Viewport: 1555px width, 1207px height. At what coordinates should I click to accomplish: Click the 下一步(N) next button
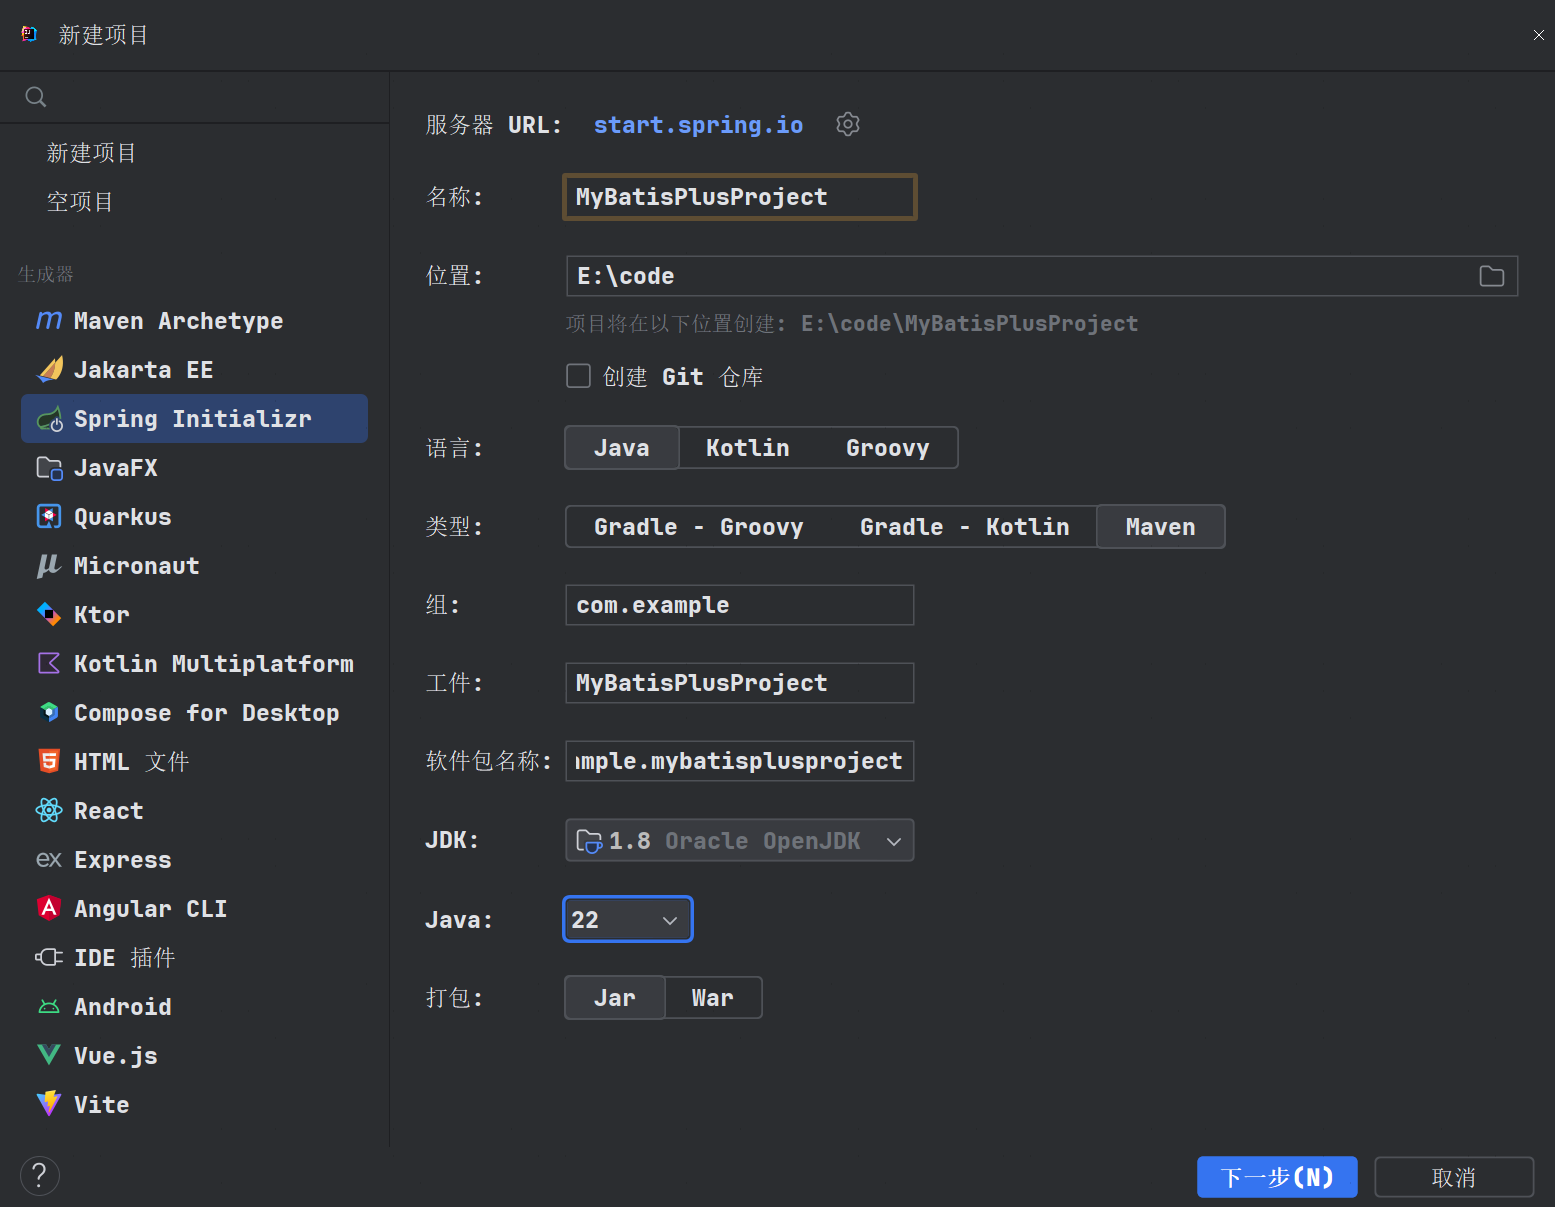pos(1277,1177)
